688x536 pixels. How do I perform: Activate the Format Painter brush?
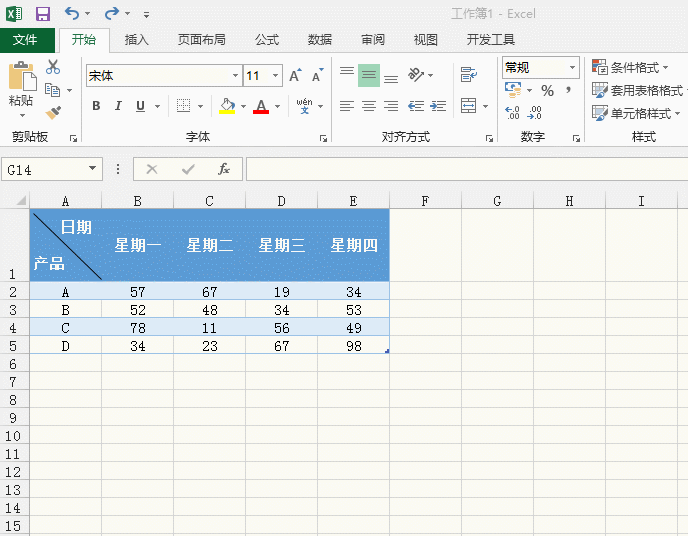[x=53, y=113]
